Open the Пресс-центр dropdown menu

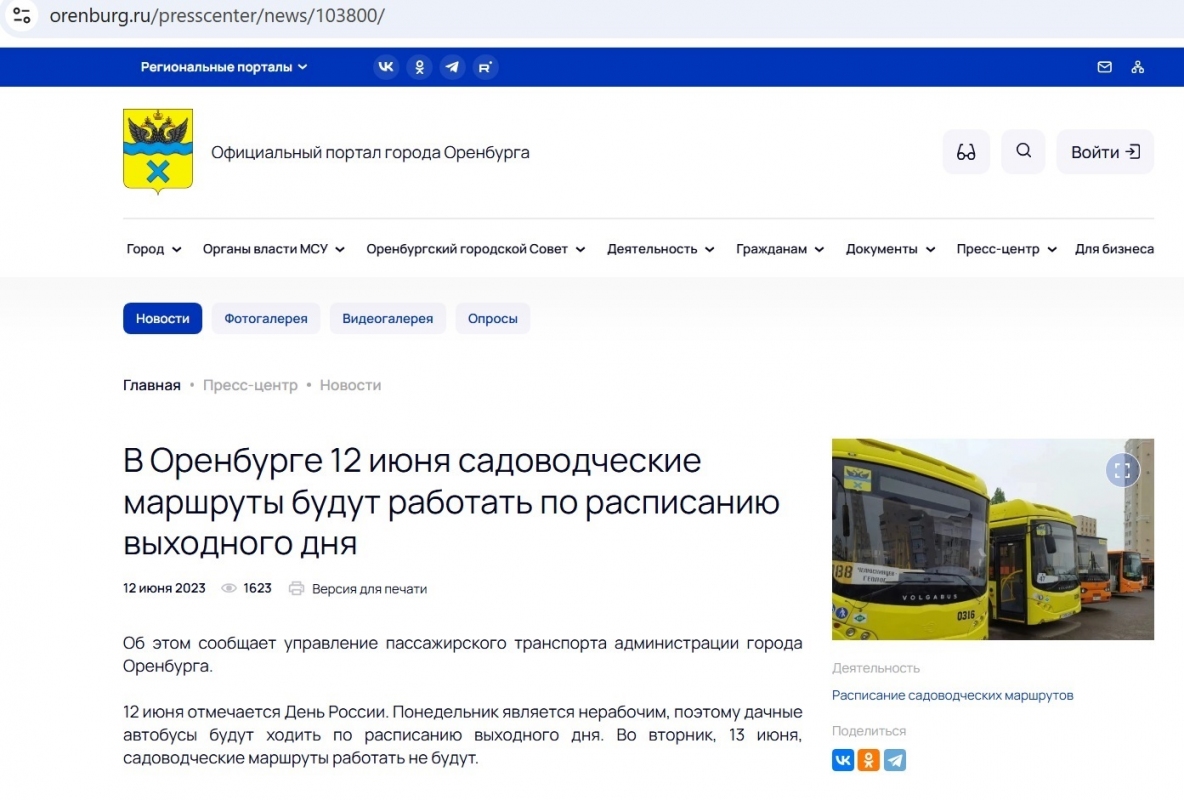coord(1006,249)
